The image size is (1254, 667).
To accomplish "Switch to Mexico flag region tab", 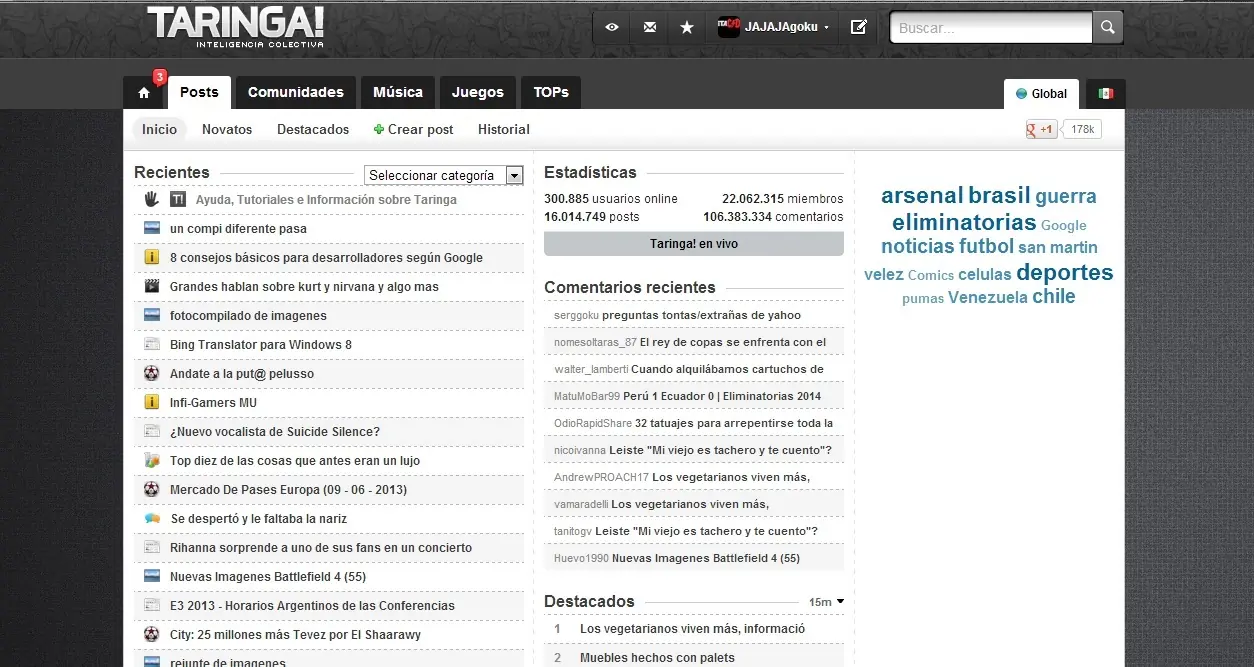I will (1105, 94).
